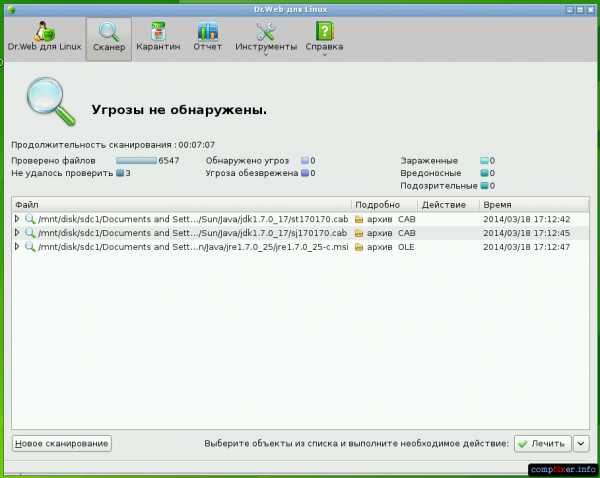Expand the sj170170.cab tree row

point(17,233)
